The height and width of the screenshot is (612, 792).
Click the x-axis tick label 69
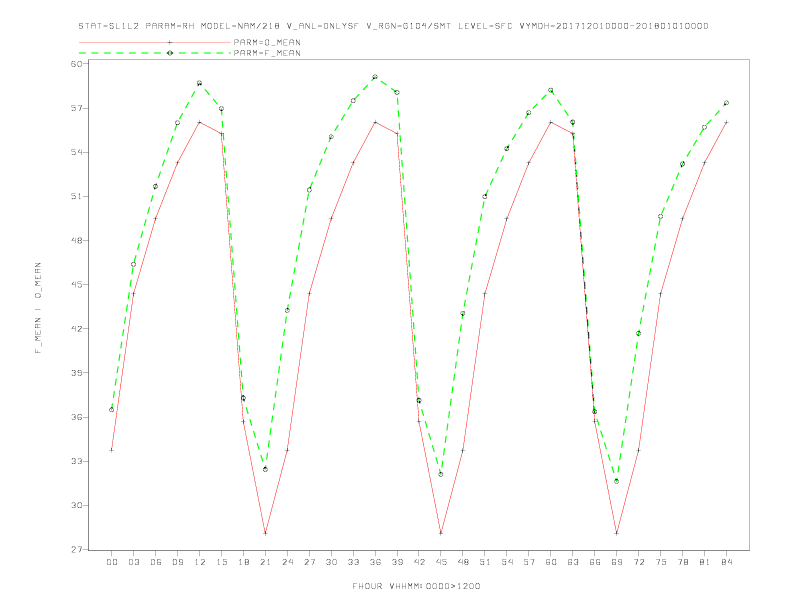click(x=617, y=562)
